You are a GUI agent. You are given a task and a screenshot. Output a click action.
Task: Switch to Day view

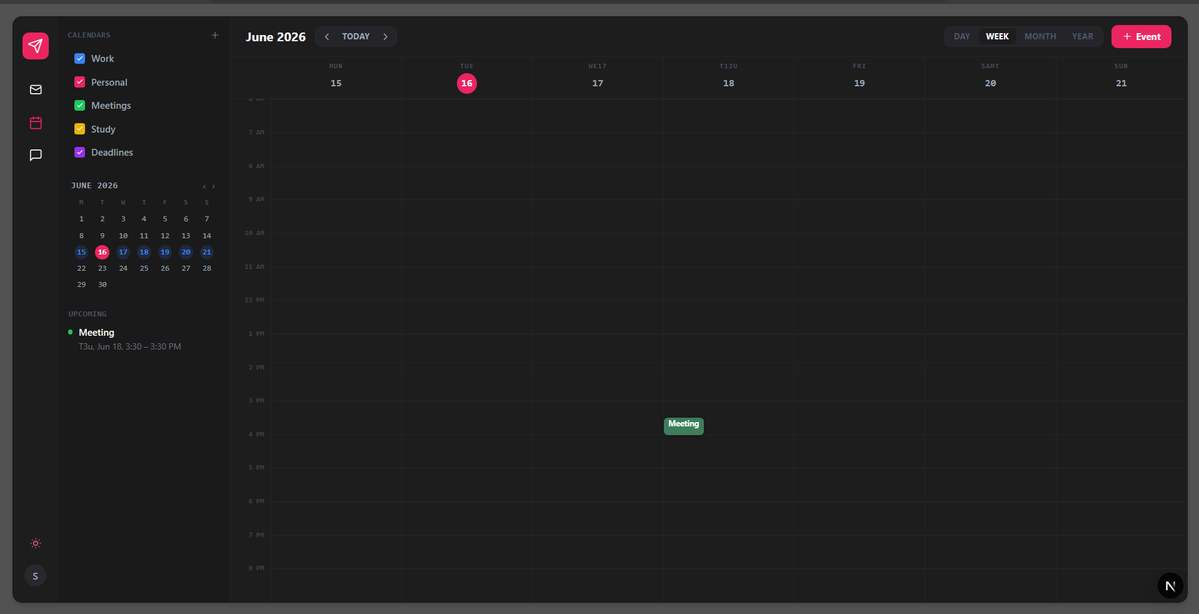[962, 37]
